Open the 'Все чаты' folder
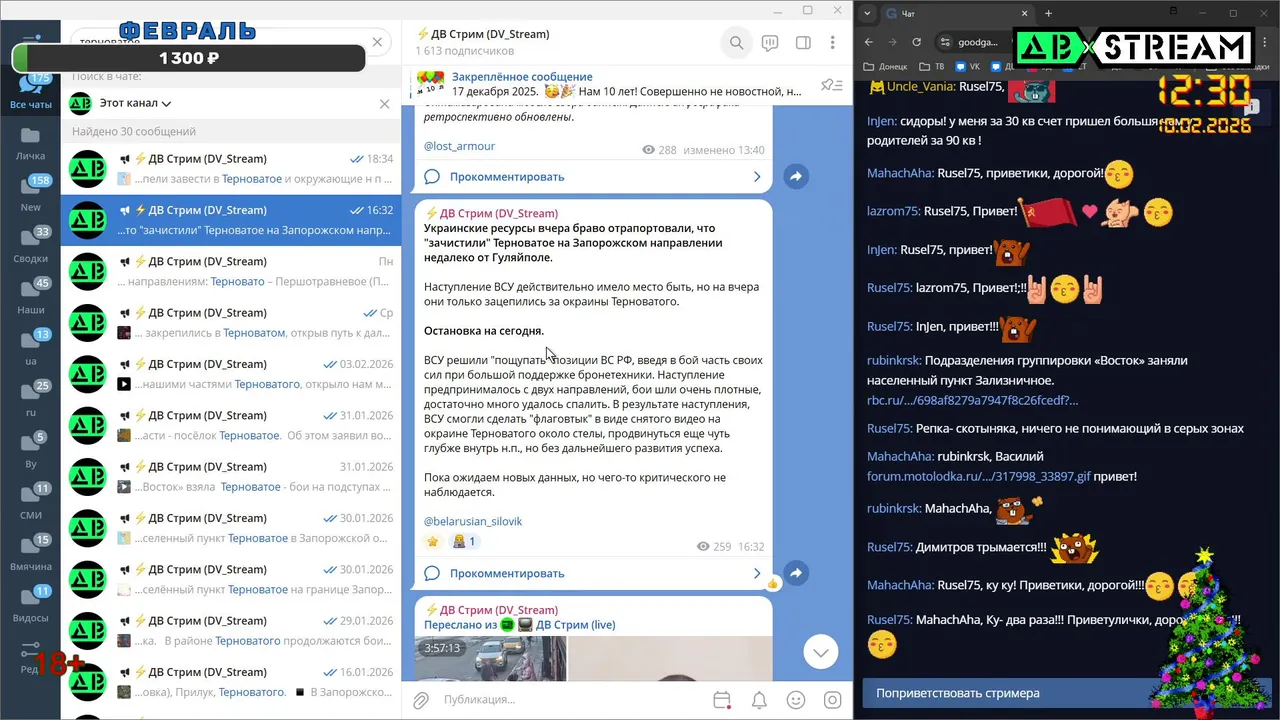The height and width of the screenshot is (720, 1280). coord(31,92)
